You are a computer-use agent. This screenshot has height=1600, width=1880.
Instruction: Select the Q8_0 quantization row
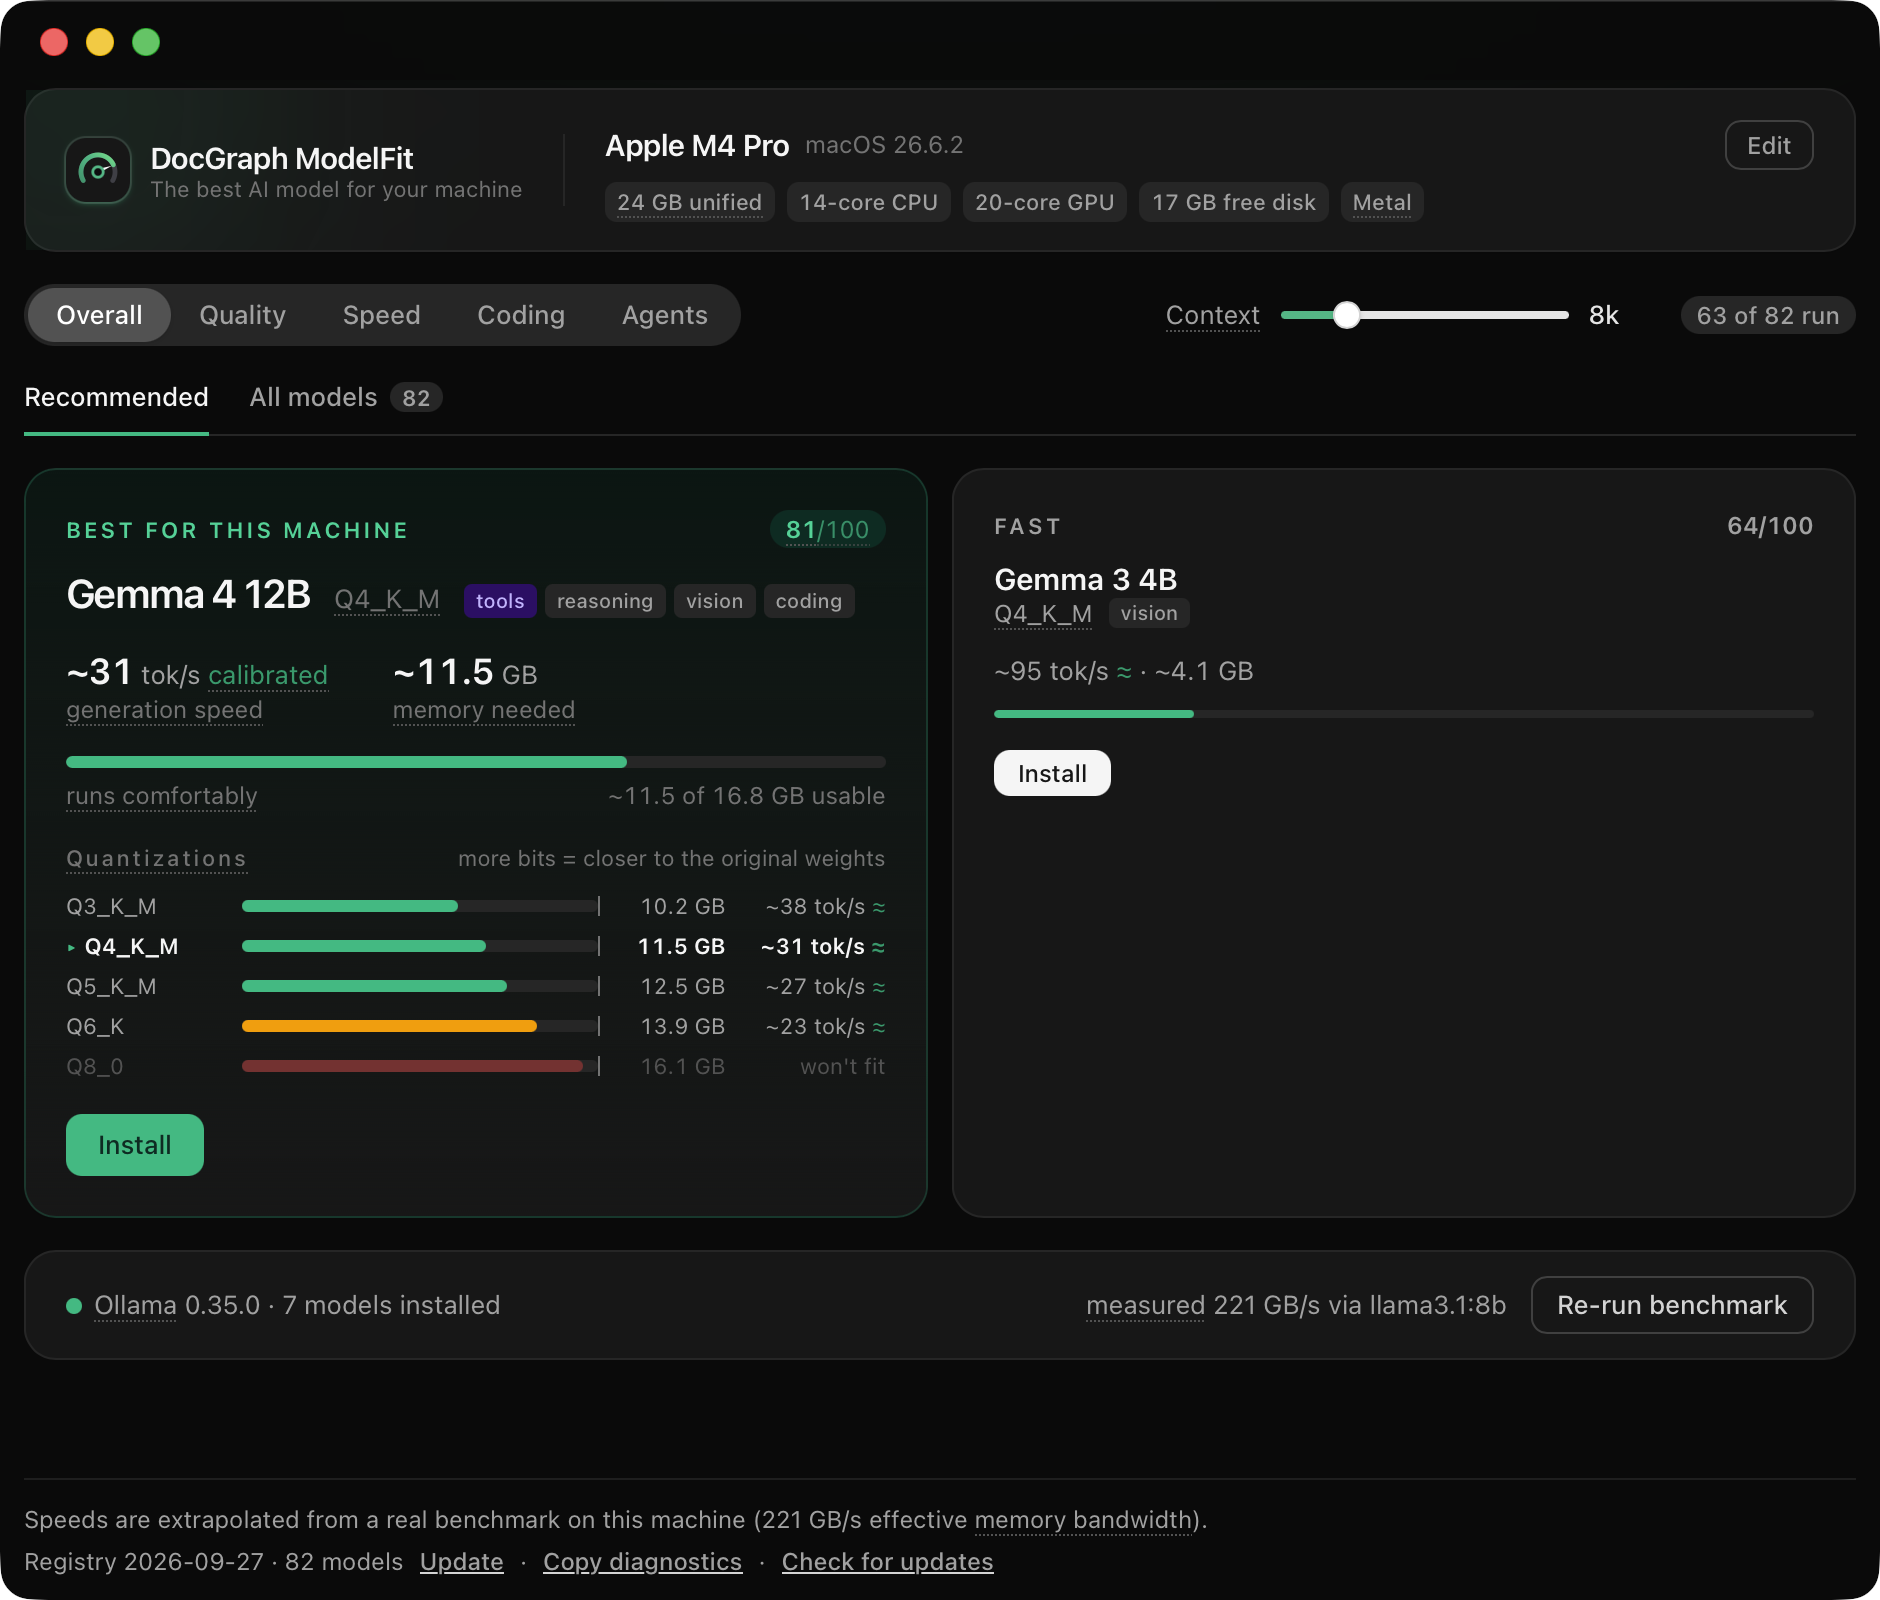tap(476, 1066)
